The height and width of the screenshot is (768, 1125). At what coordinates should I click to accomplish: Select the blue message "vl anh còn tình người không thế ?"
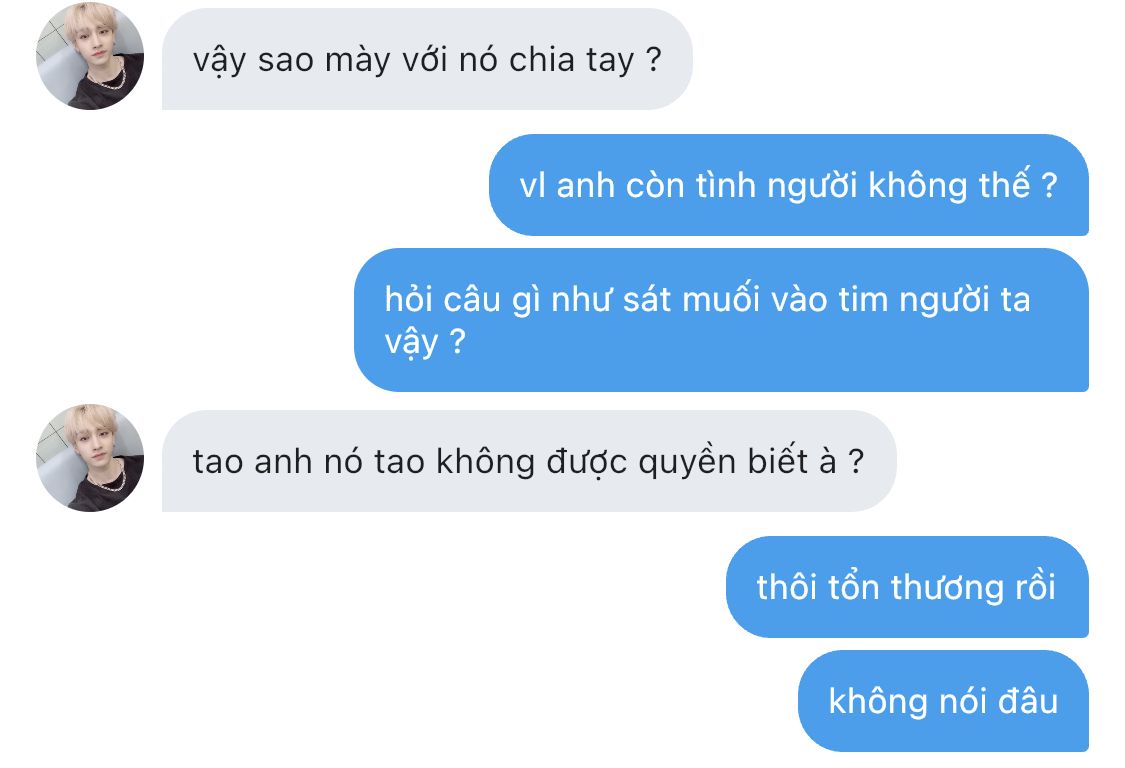[x=789, y=184]
